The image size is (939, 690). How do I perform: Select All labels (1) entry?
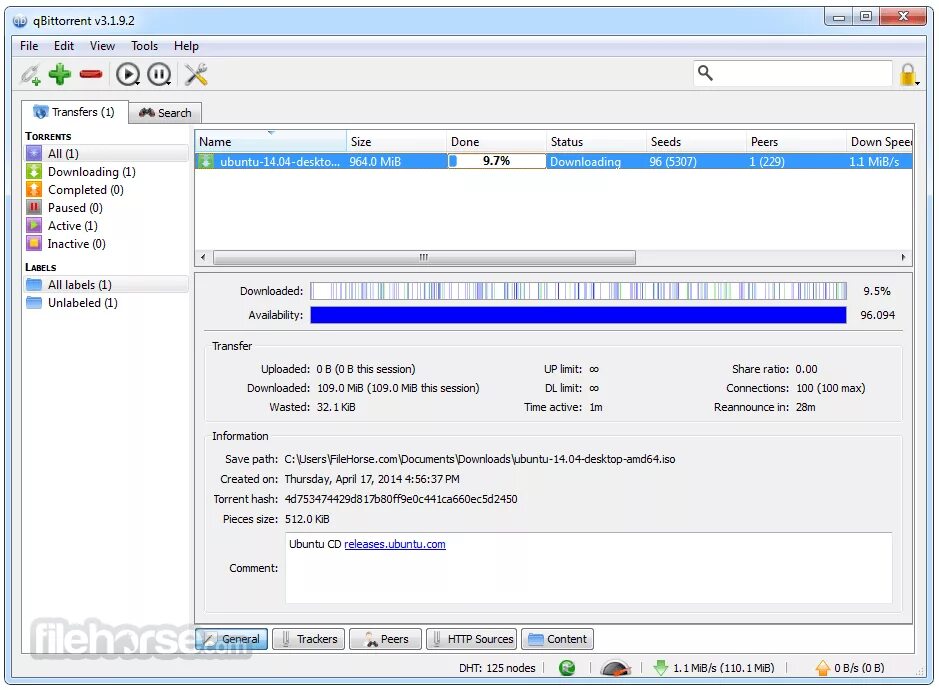[107, 285]
